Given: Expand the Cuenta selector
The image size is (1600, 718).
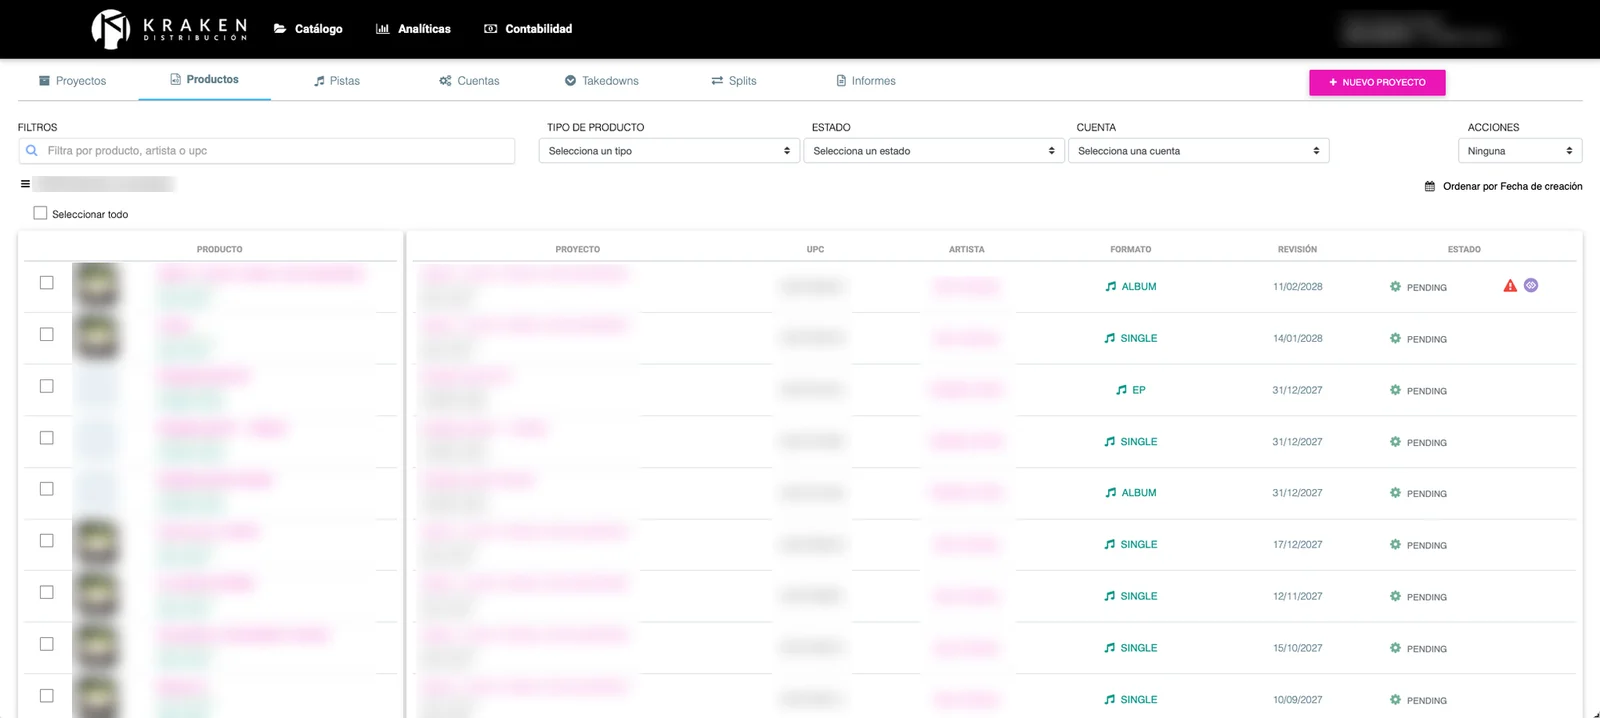Looking at the screenshot, I should (1198, 151).
